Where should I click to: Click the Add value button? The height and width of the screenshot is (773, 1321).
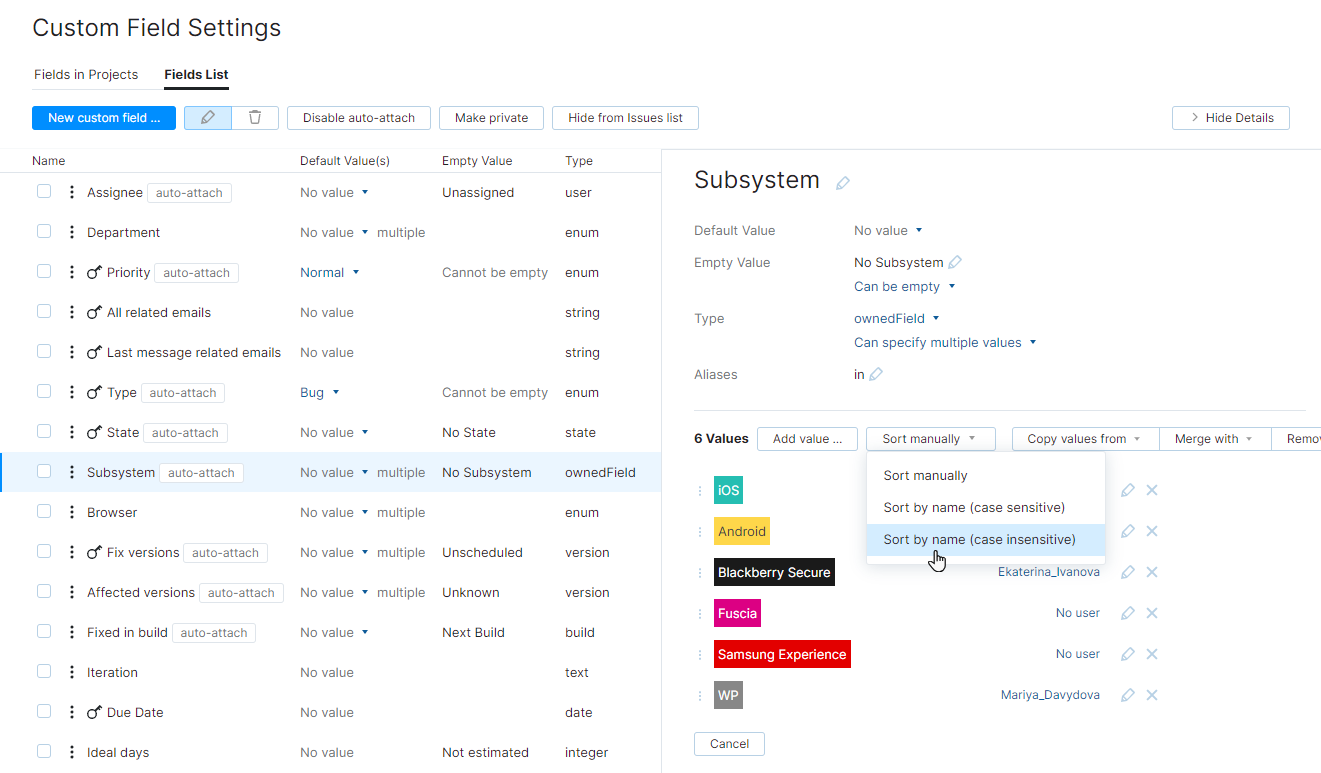tap(807, 438)
